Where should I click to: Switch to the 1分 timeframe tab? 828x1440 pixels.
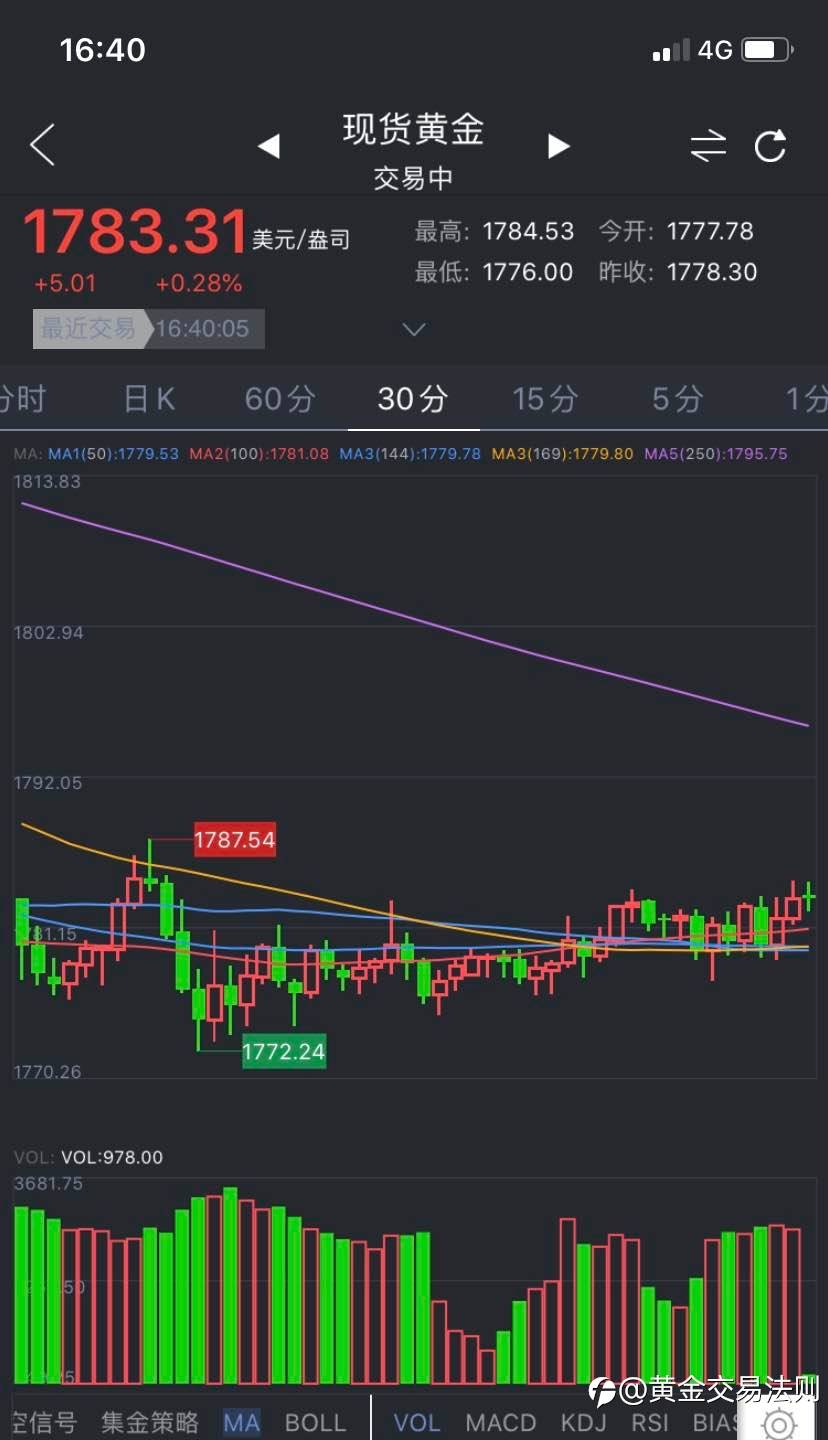[x=806, y=399]
